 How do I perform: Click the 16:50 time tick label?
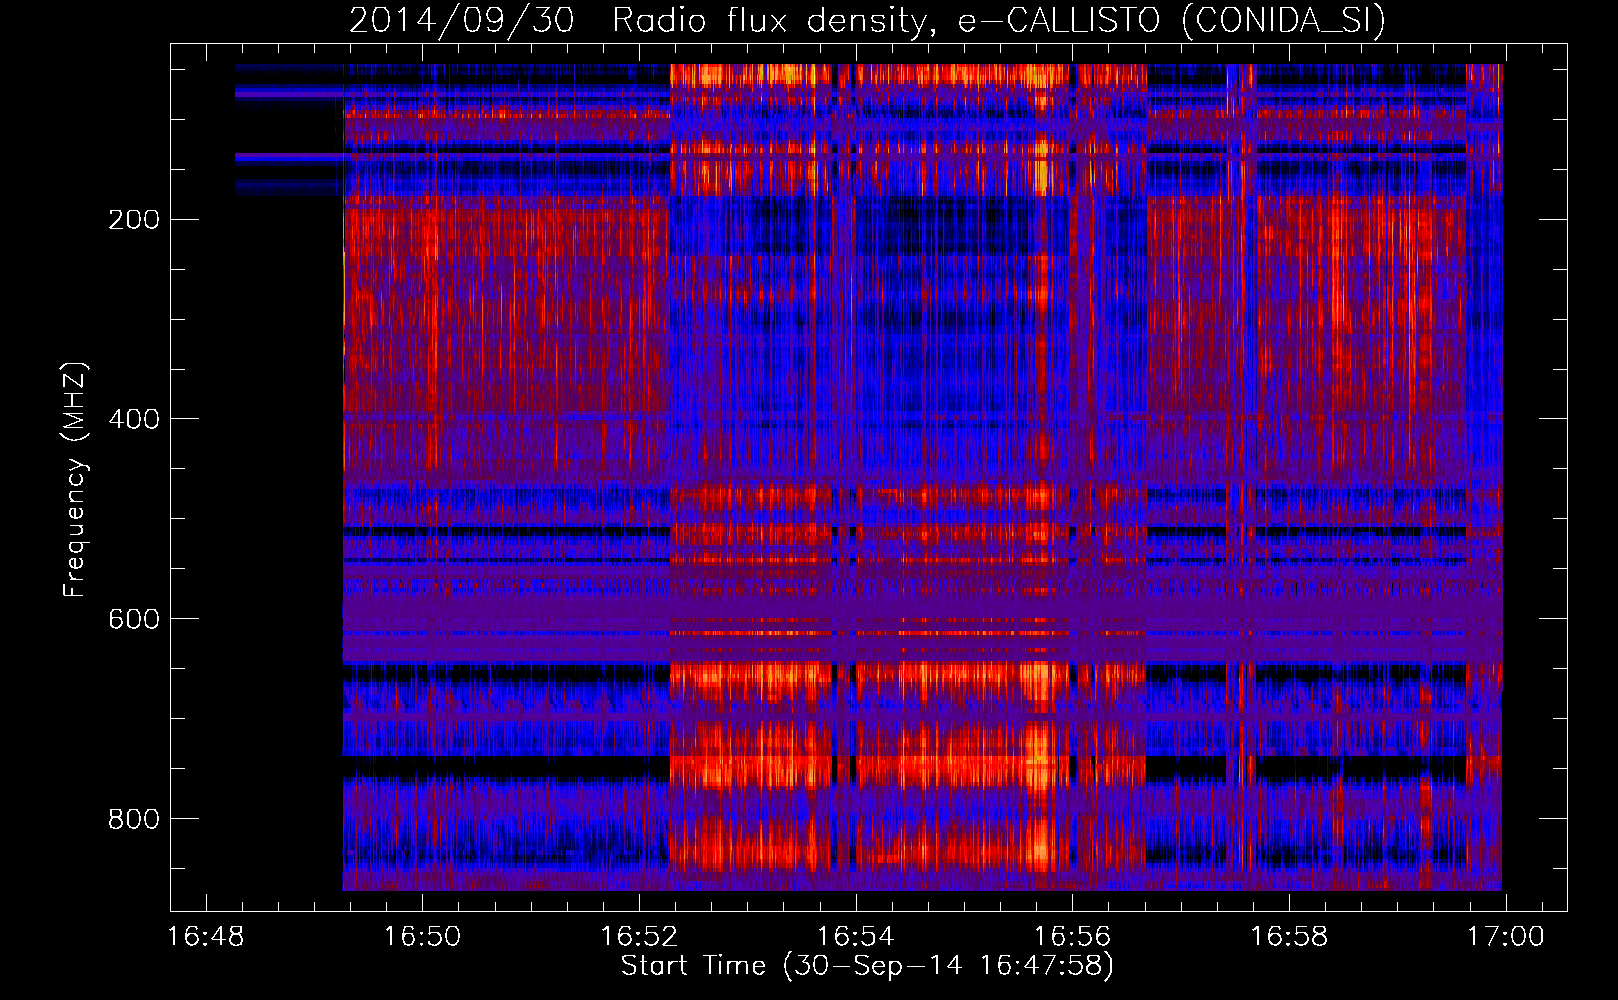point(423,937)
